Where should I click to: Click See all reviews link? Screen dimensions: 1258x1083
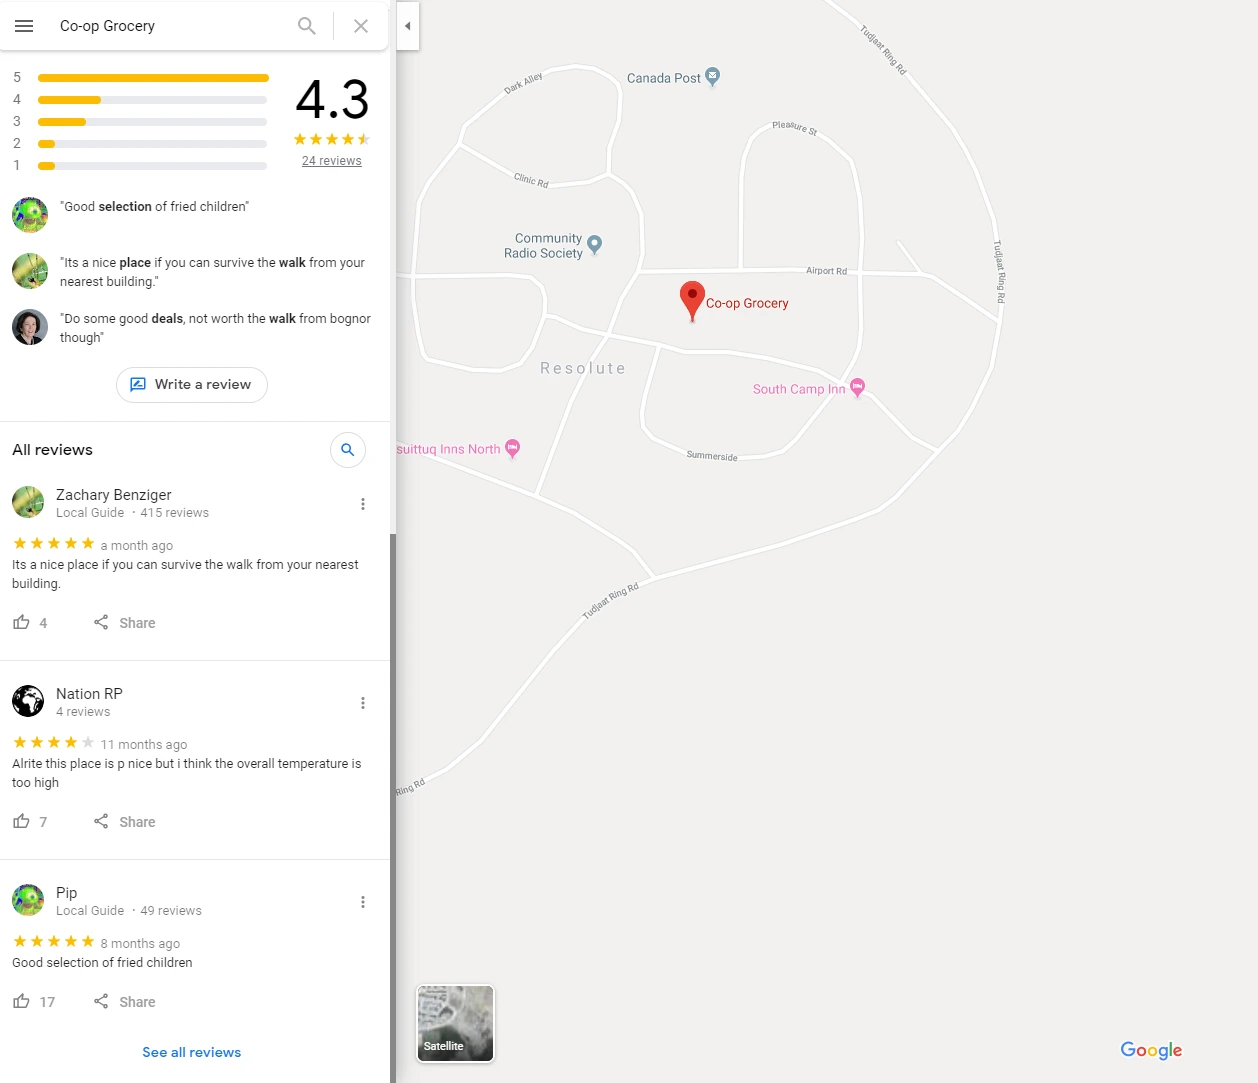click(x=192, y=1052)
